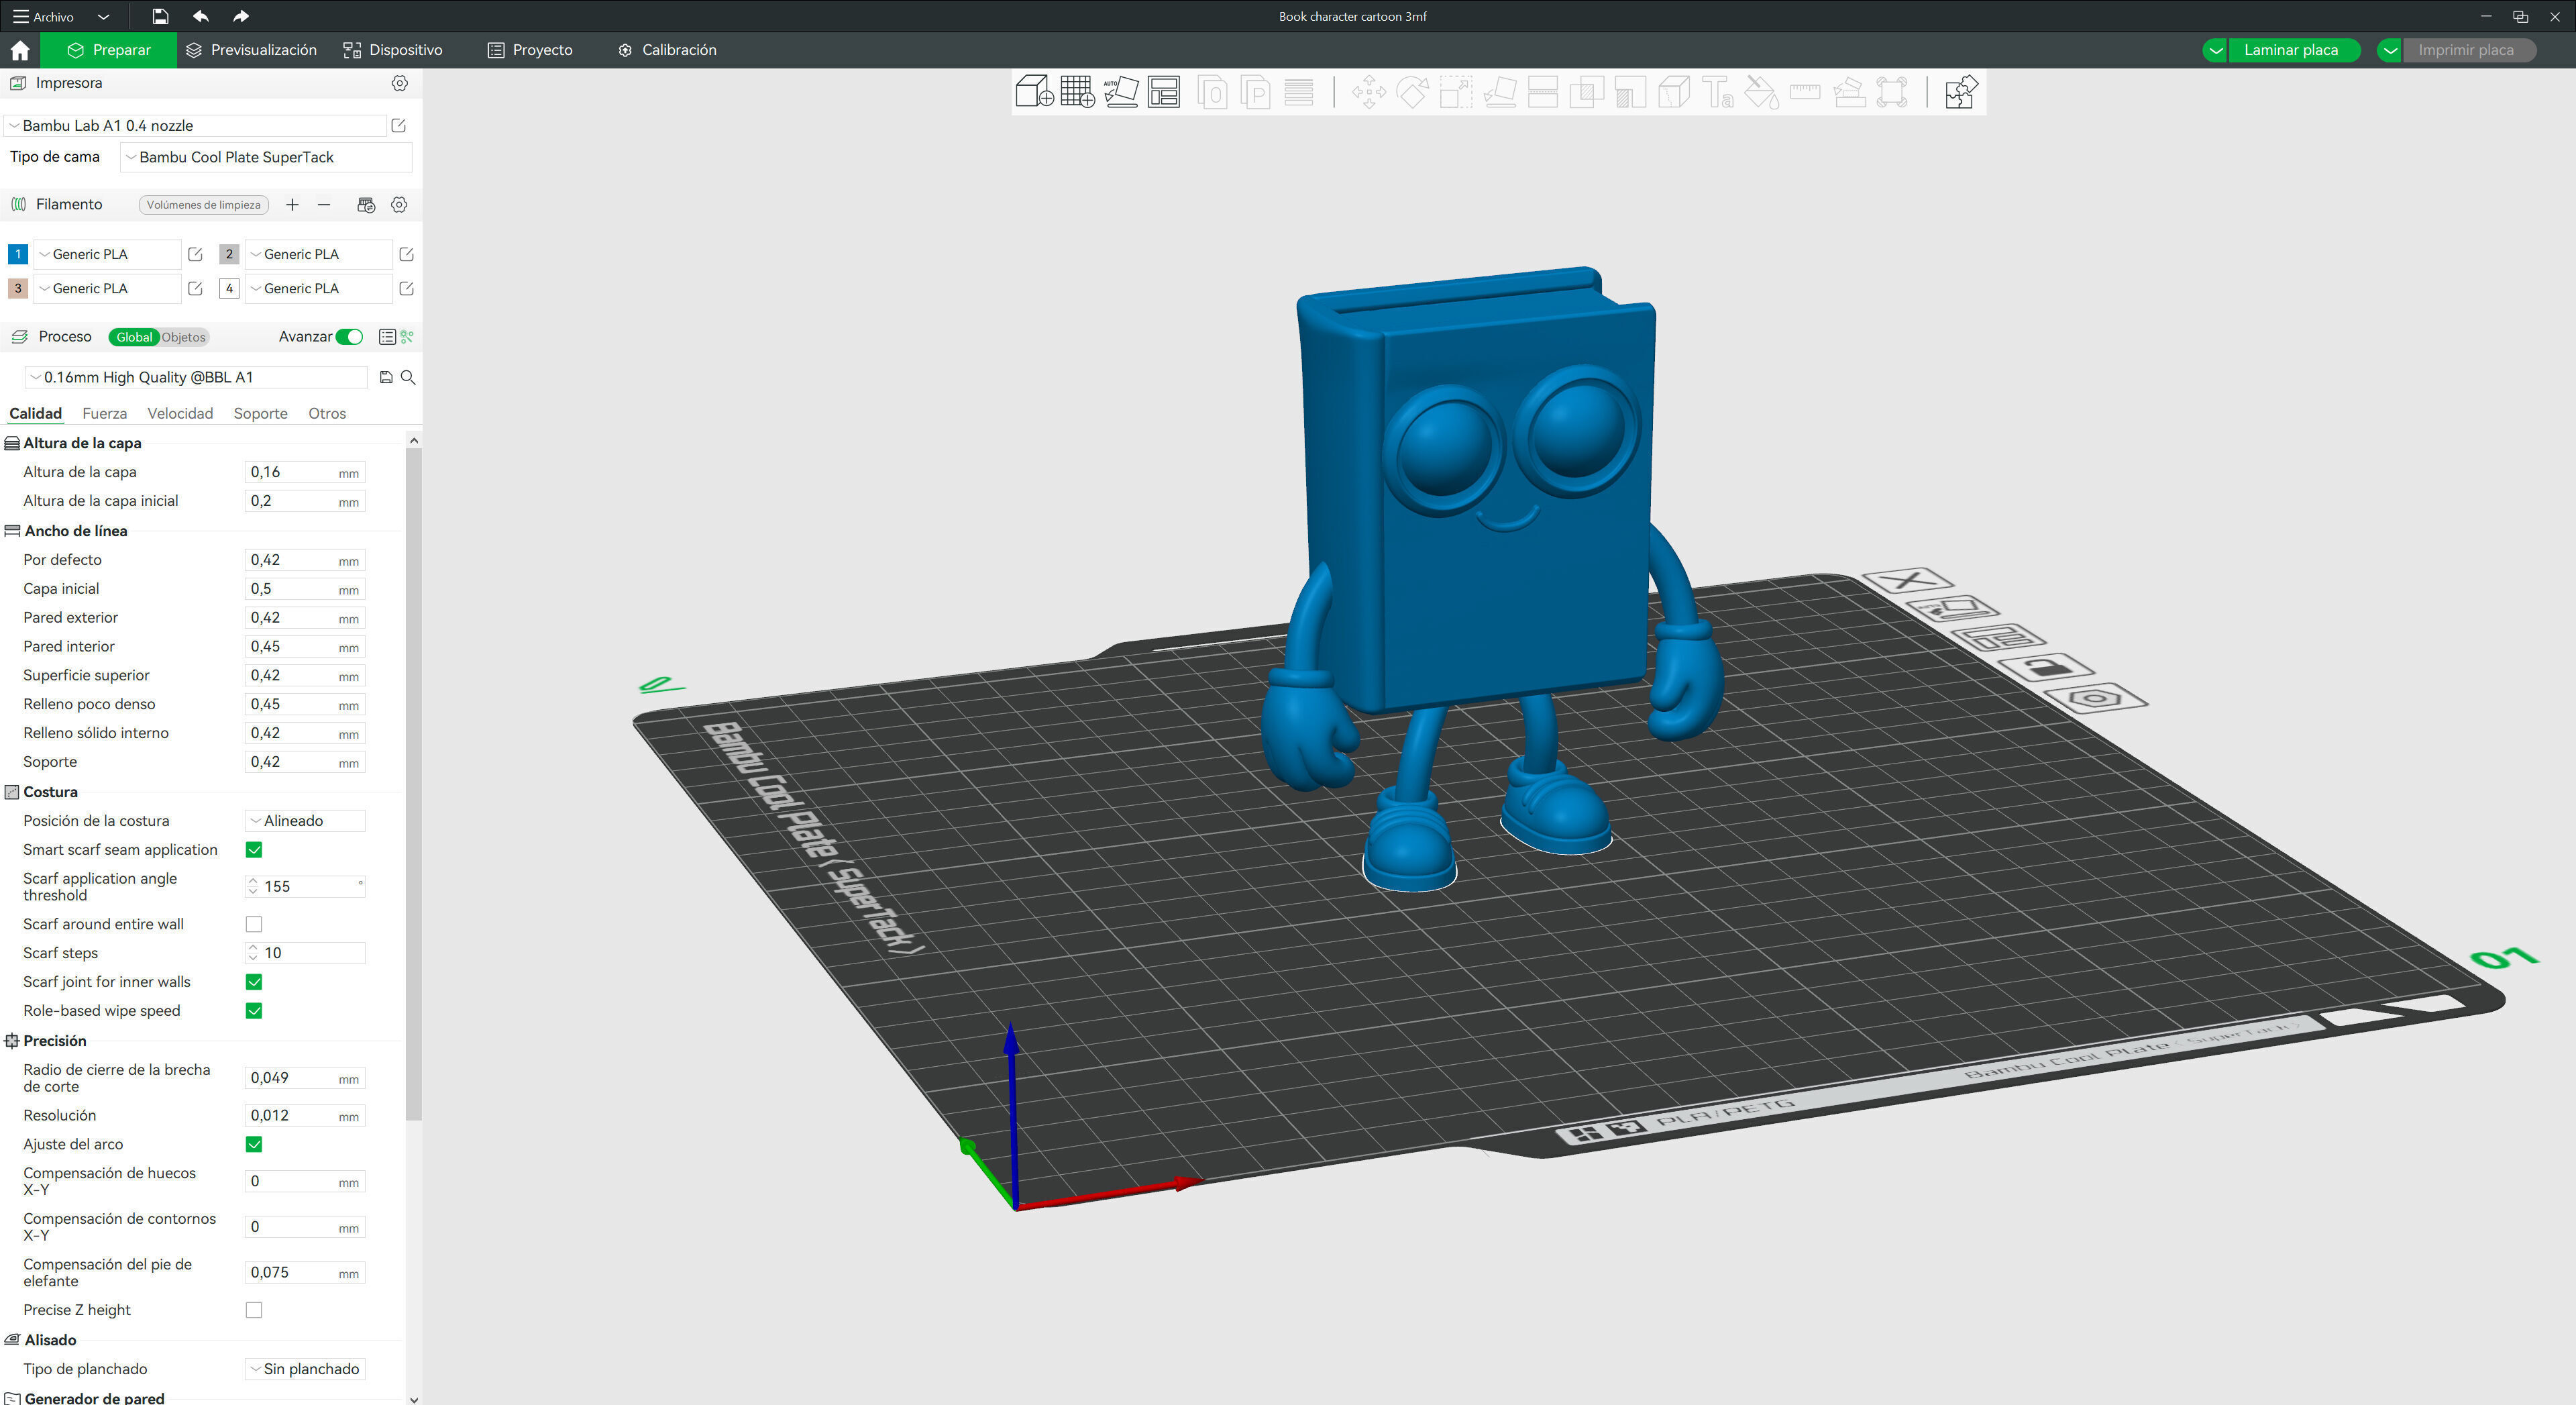
Task: Open printer settings gear icon
Action: tap(399, 83)
